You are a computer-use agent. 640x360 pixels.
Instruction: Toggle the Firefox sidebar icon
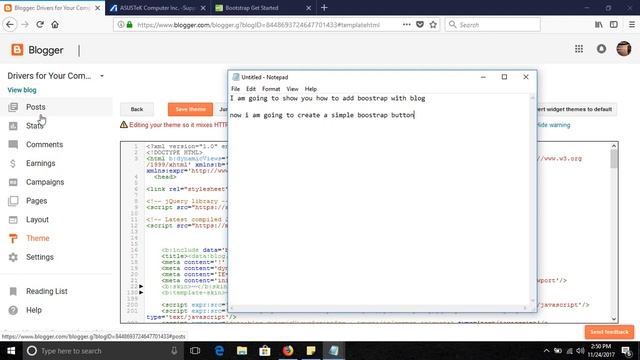pyautogui.click(x=613, y=24)
